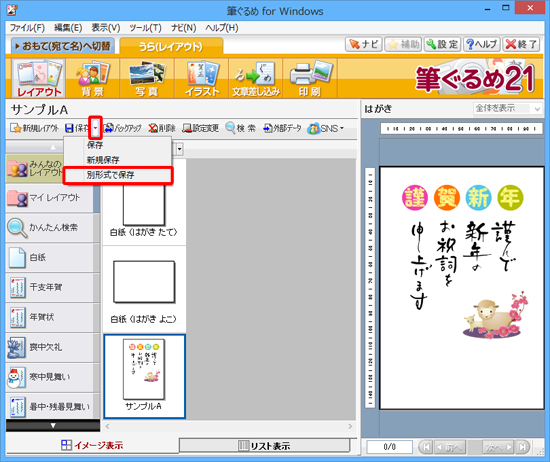Image resolution: width=550 pixels, height=462 pixels.
Task: Select the 白紙 category
Action: (49, 257)
